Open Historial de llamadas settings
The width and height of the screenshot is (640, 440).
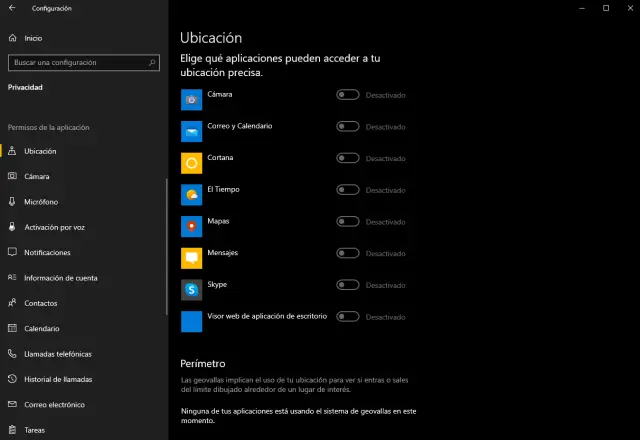click(x=58, y=379)
